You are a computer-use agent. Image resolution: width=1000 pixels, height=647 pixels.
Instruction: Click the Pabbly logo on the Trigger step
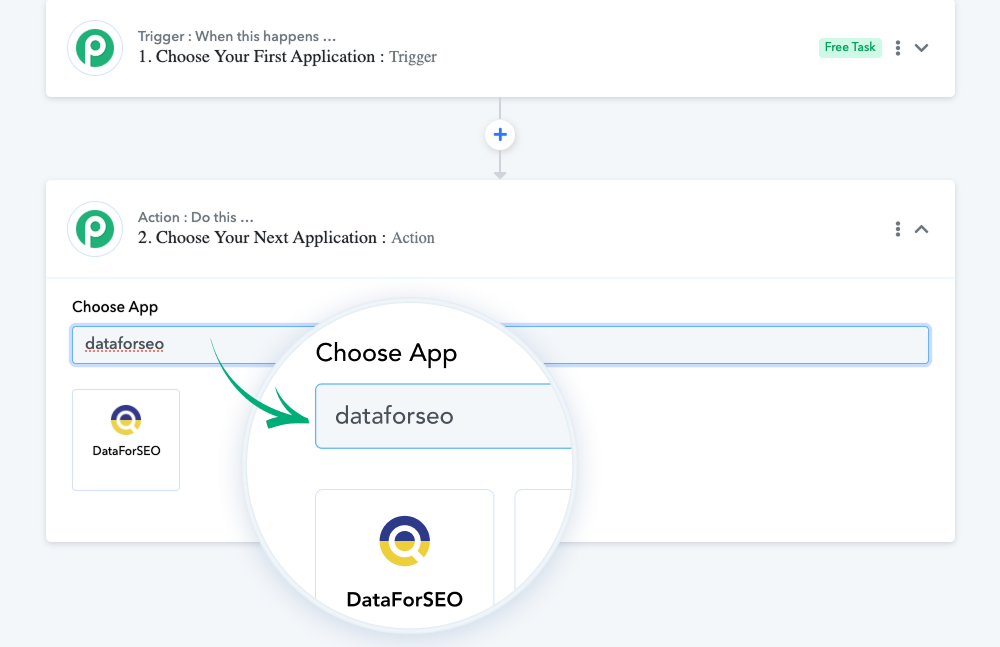click(95, 48)
